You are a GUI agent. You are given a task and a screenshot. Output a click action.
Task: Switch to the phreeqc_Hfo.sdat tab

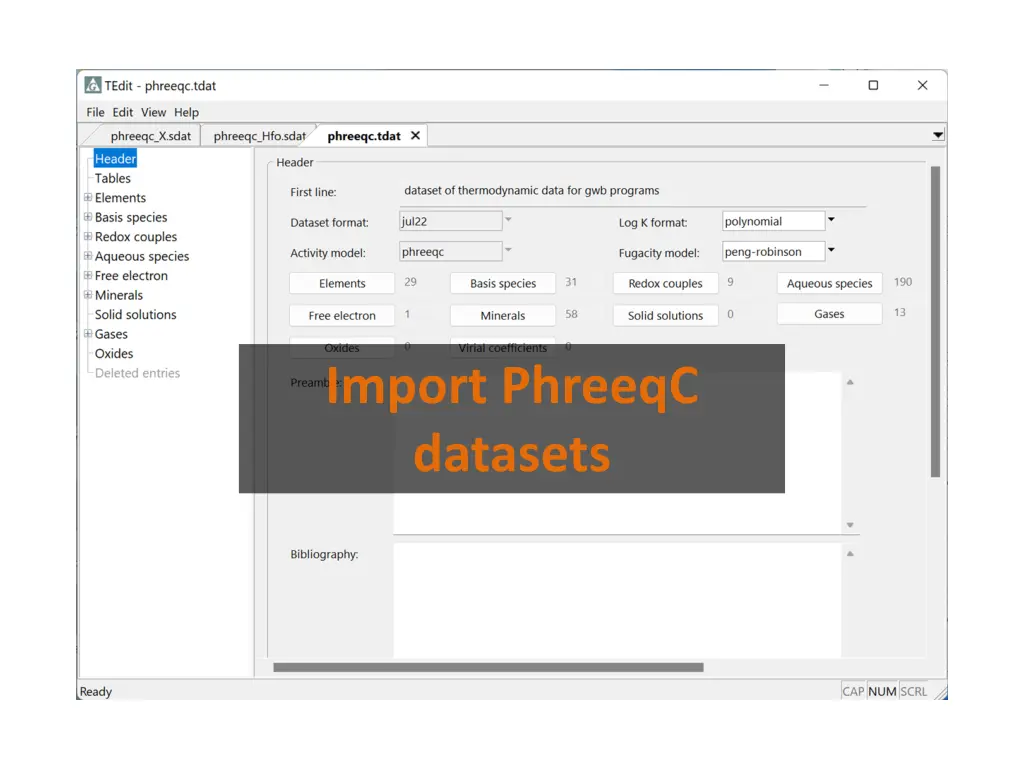(x=260, y=136)
